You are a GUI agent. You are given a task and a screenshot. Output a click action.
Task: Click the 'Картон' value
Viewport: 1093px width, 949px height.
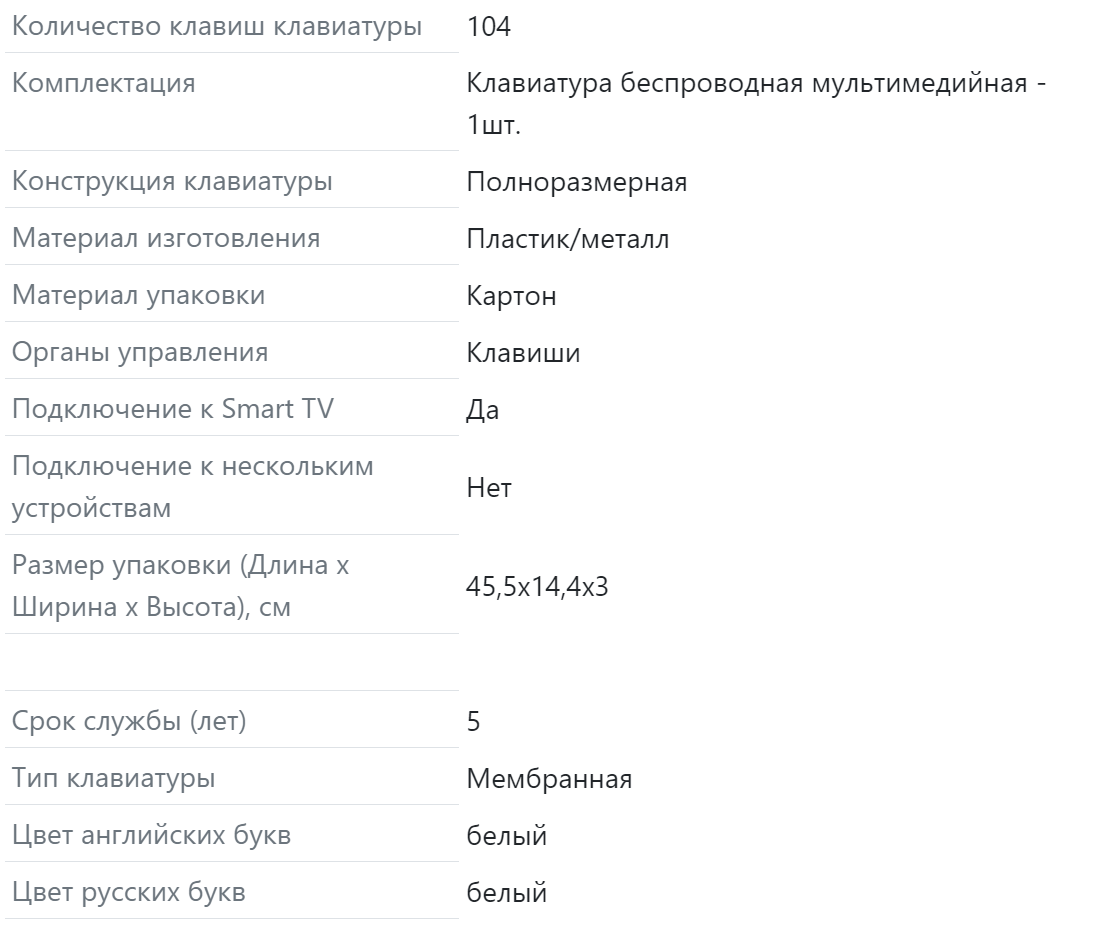pos(511,296)
